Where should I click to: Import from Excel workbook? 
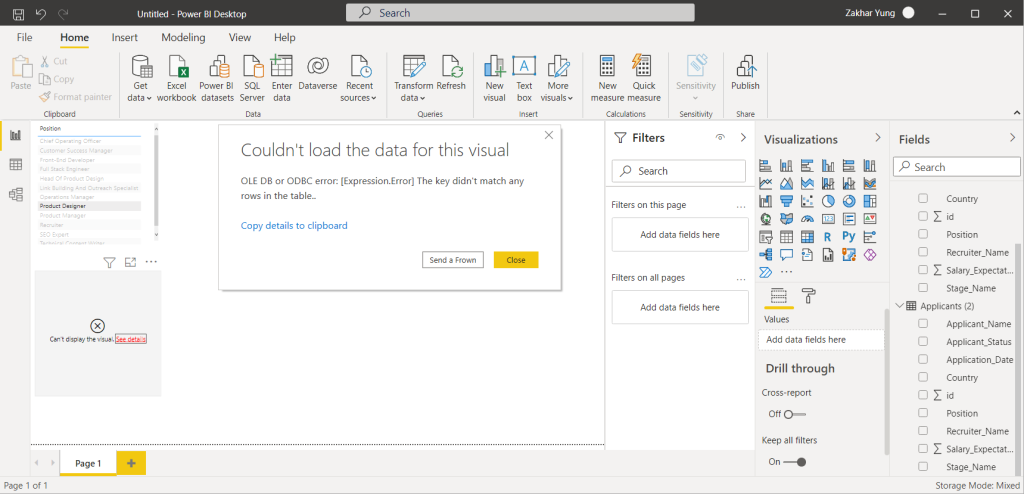[x=176, y=78]
